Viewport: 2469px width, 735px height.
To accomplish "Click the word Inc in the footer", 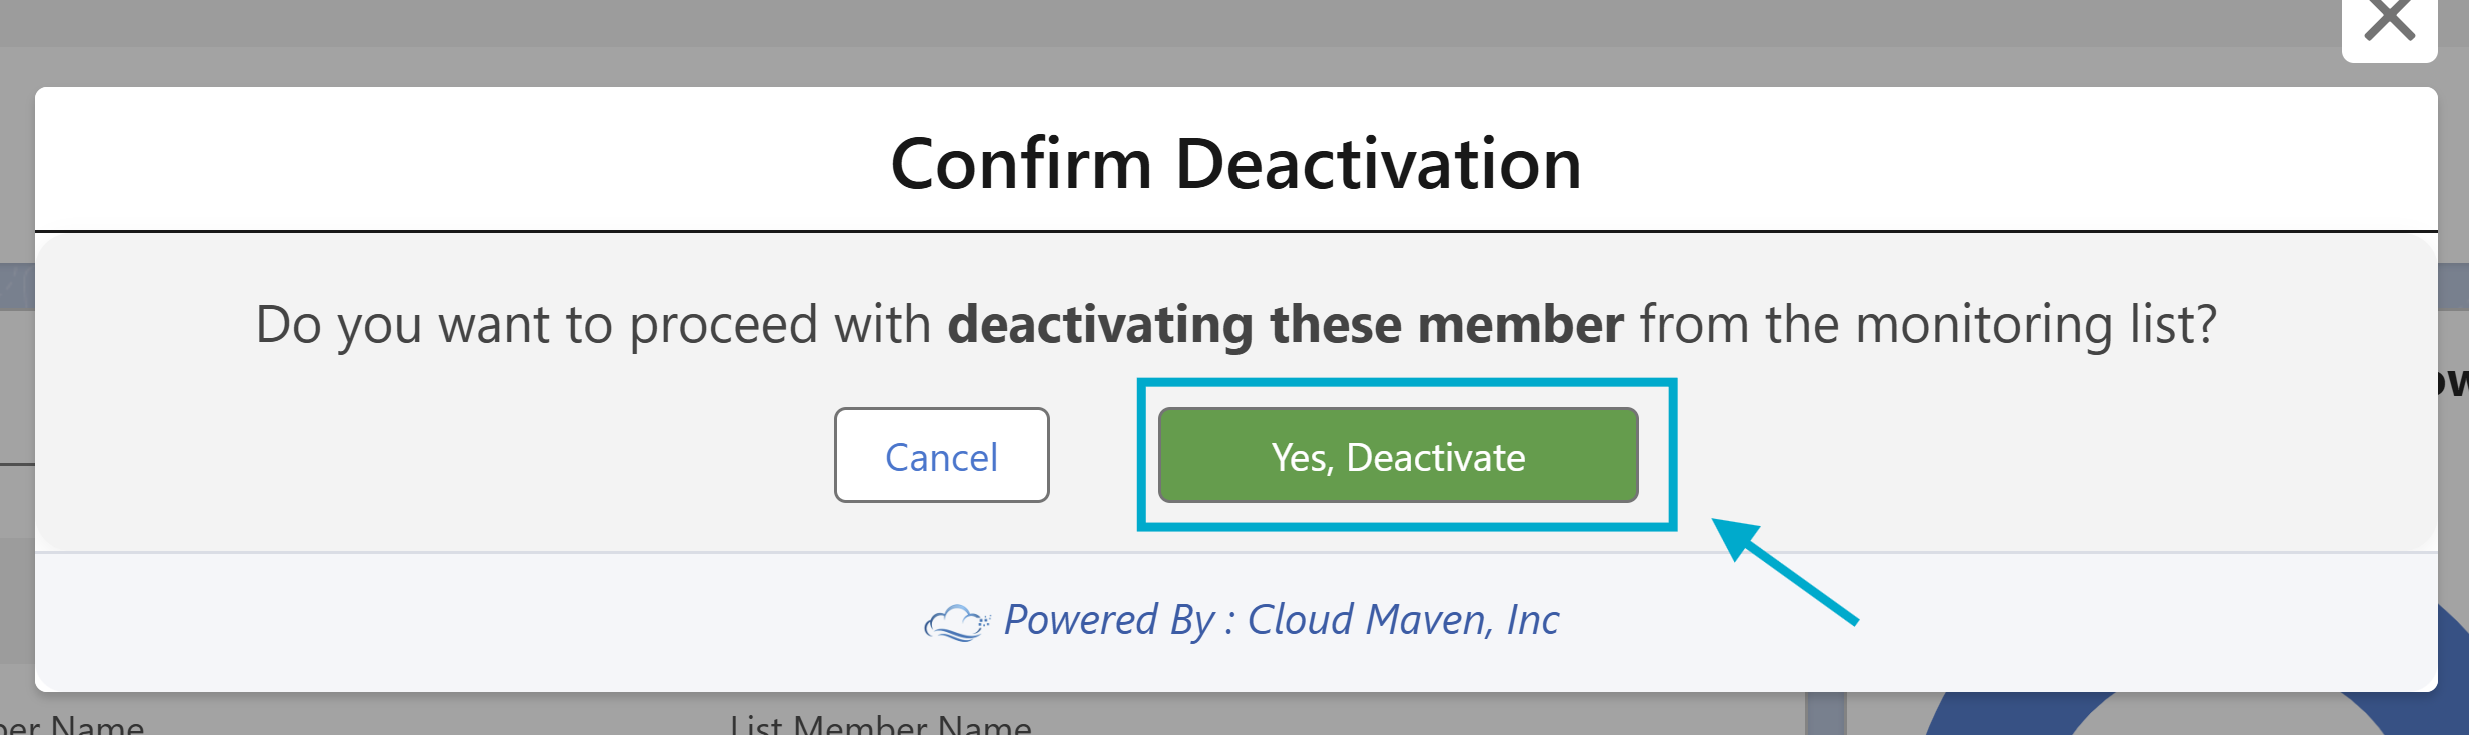I will (1533, 620).
